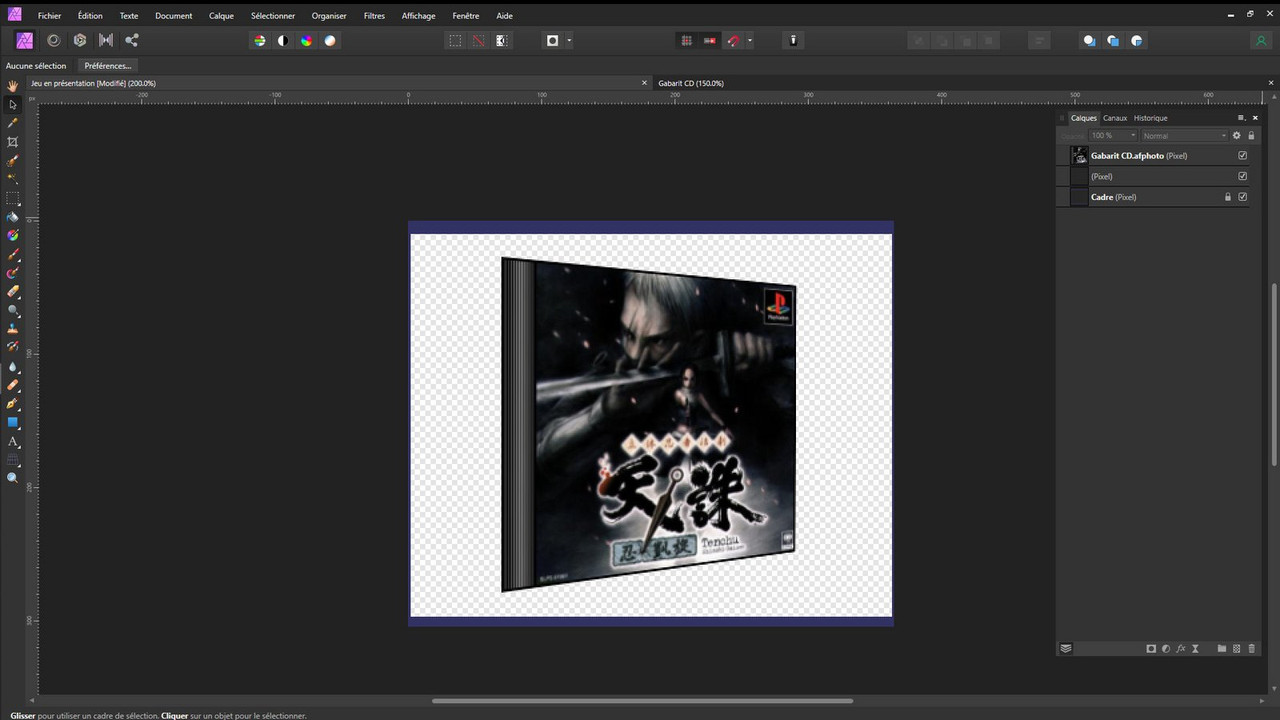Toggle snapping magnet
This screenshot has width=1280, height=720.
pos(733,41)
